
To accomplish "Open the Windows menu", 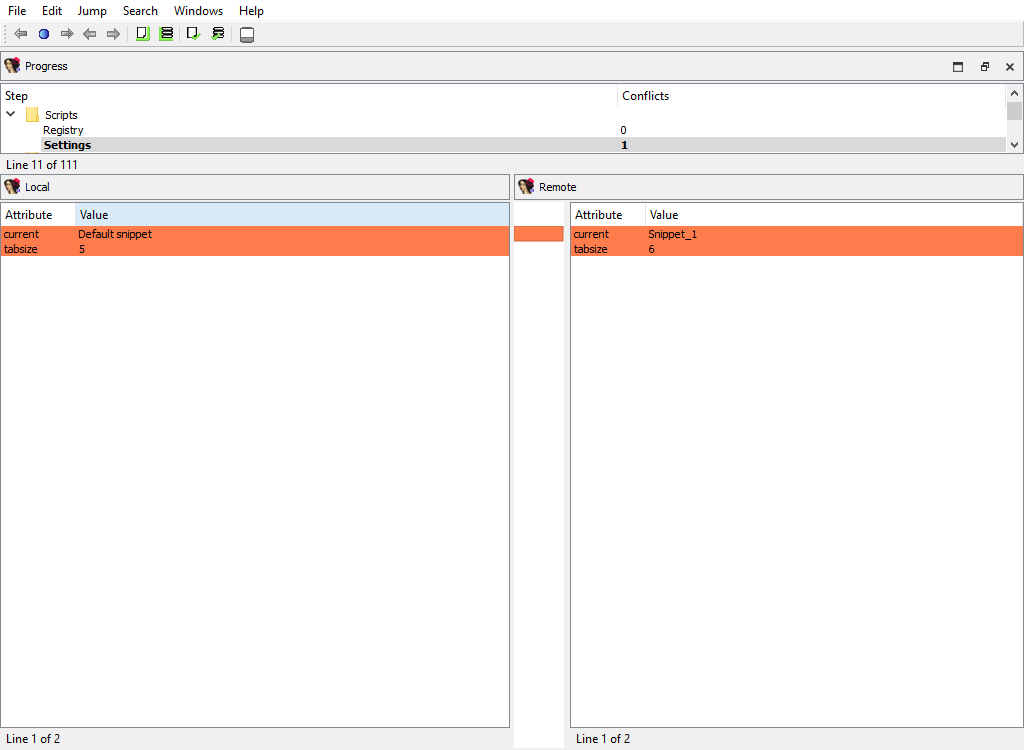I will click(x=198, y=11).
